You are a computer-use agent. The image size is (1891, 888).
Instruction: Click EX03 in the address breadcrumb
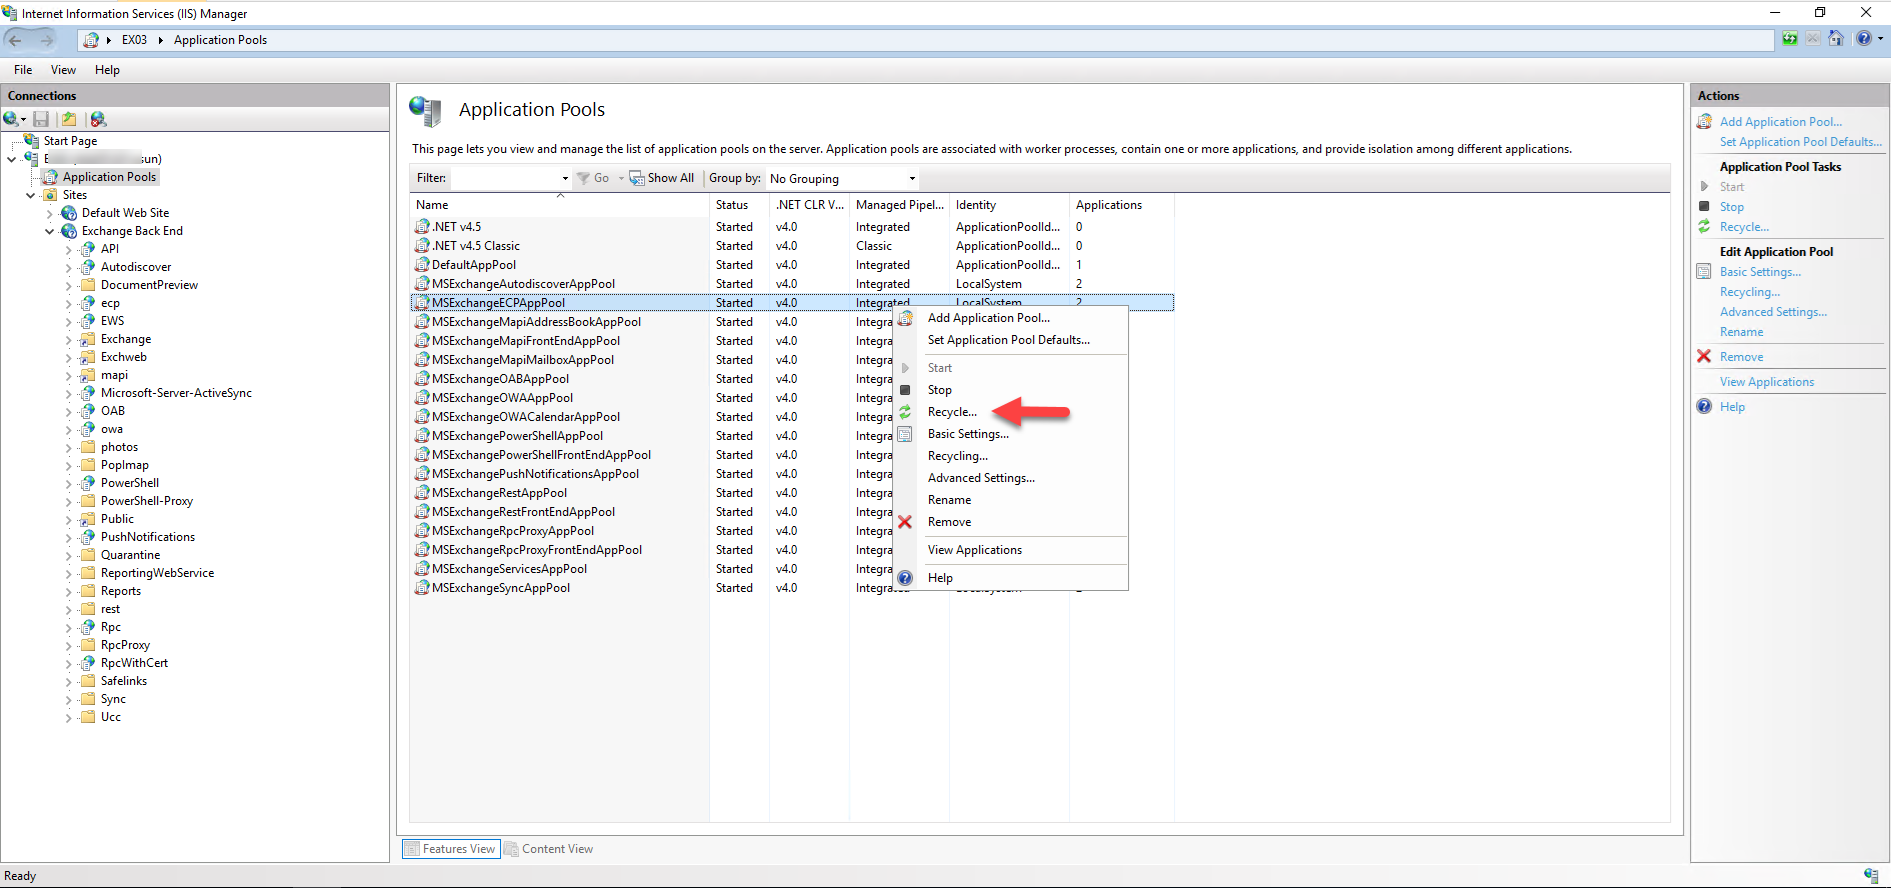coord(134,40)
